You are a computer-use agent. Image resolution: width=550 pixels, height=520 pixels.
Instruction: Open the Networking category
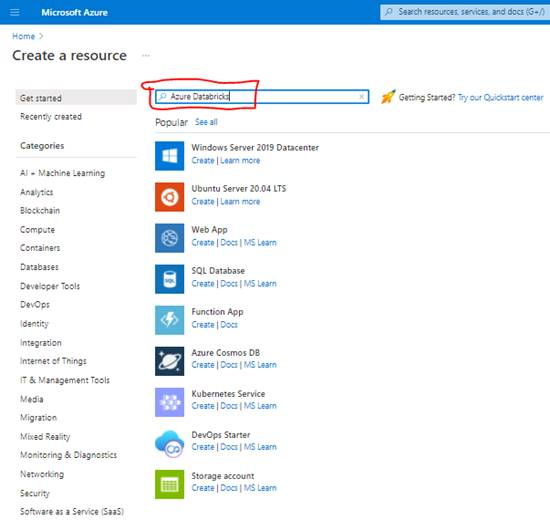[x=42, y=474]
